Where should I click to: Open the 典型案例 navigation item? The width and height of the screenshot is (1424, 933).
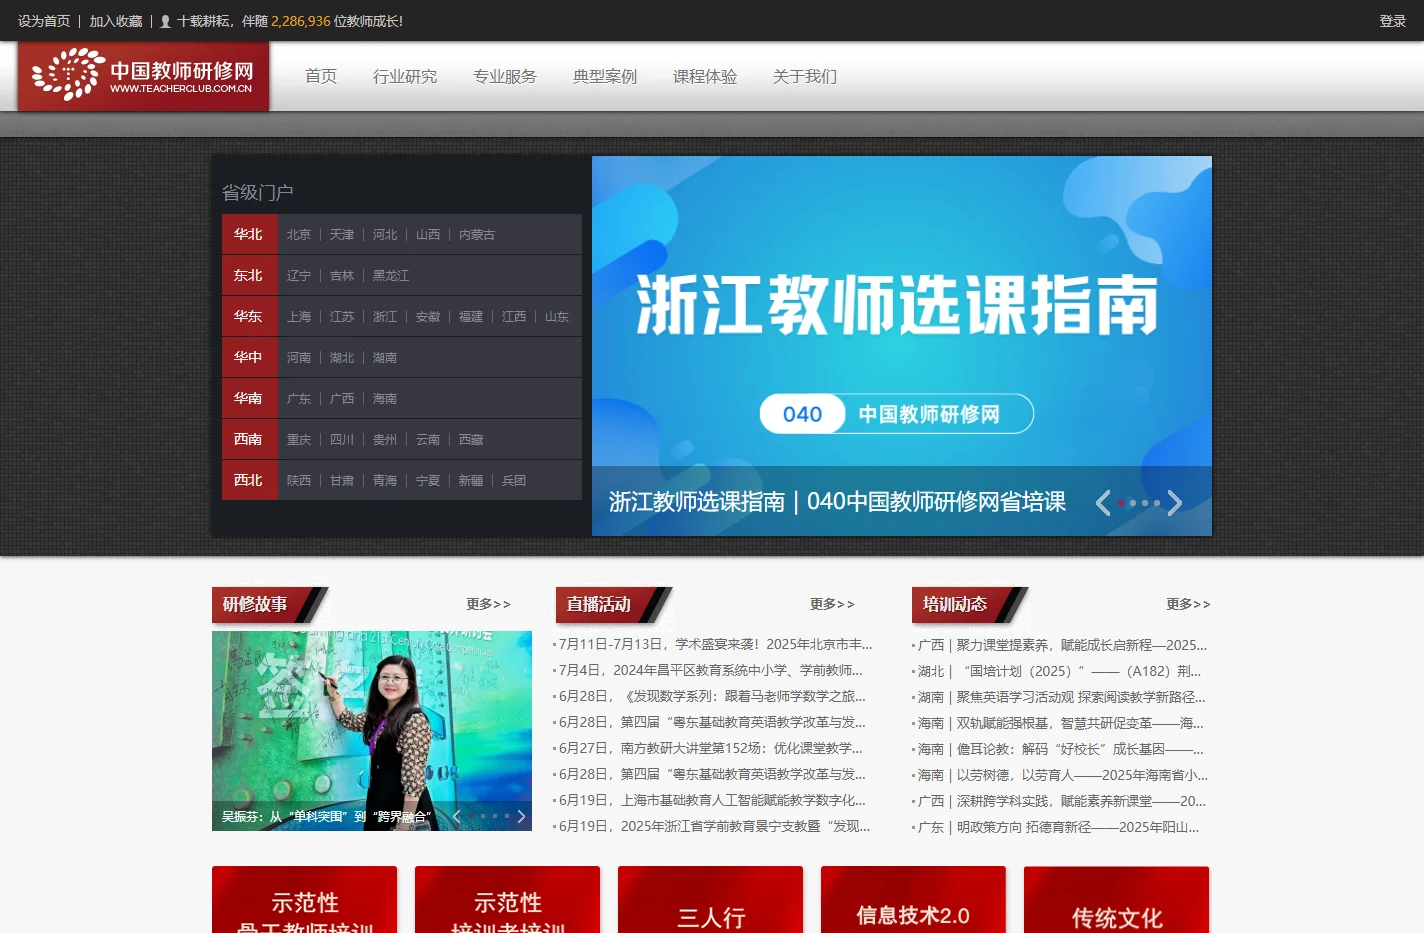pos(605,76)
